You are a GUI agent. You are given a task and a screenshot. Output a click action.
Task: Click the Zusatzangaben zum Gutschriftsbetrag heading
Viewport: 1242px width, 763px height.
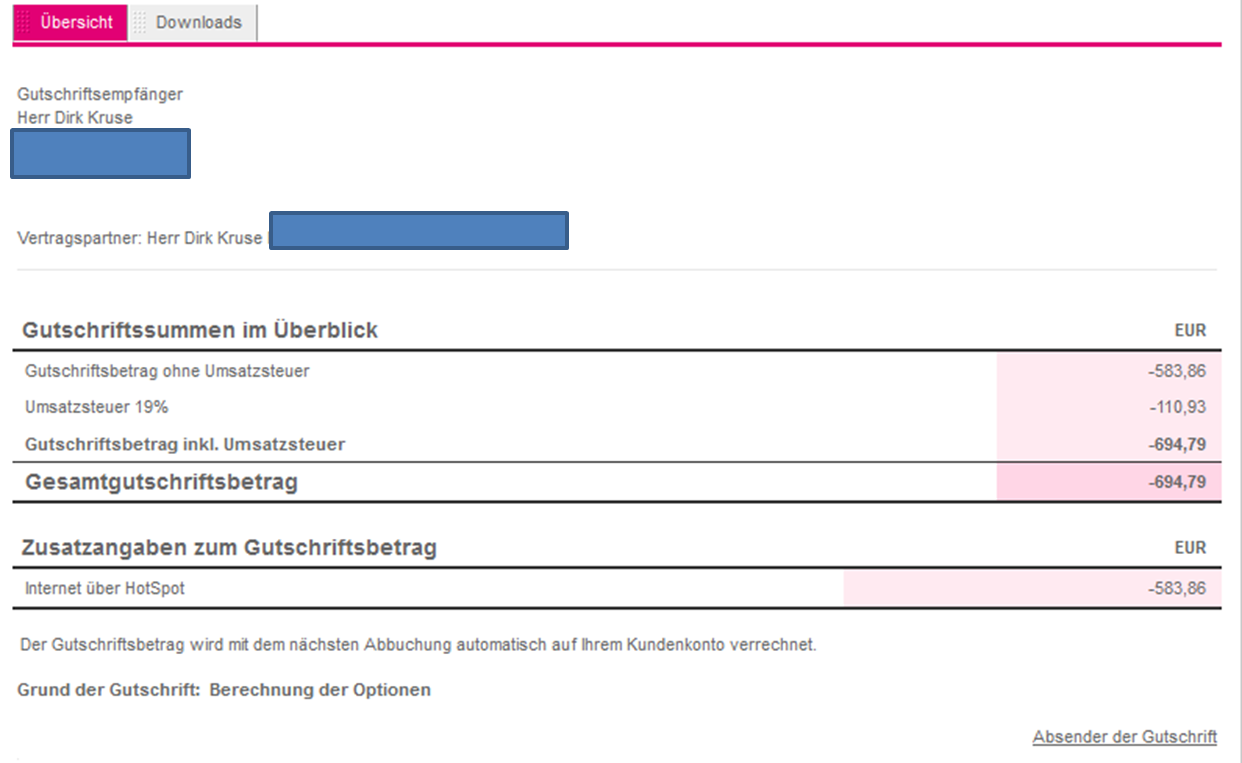point(230,548)
